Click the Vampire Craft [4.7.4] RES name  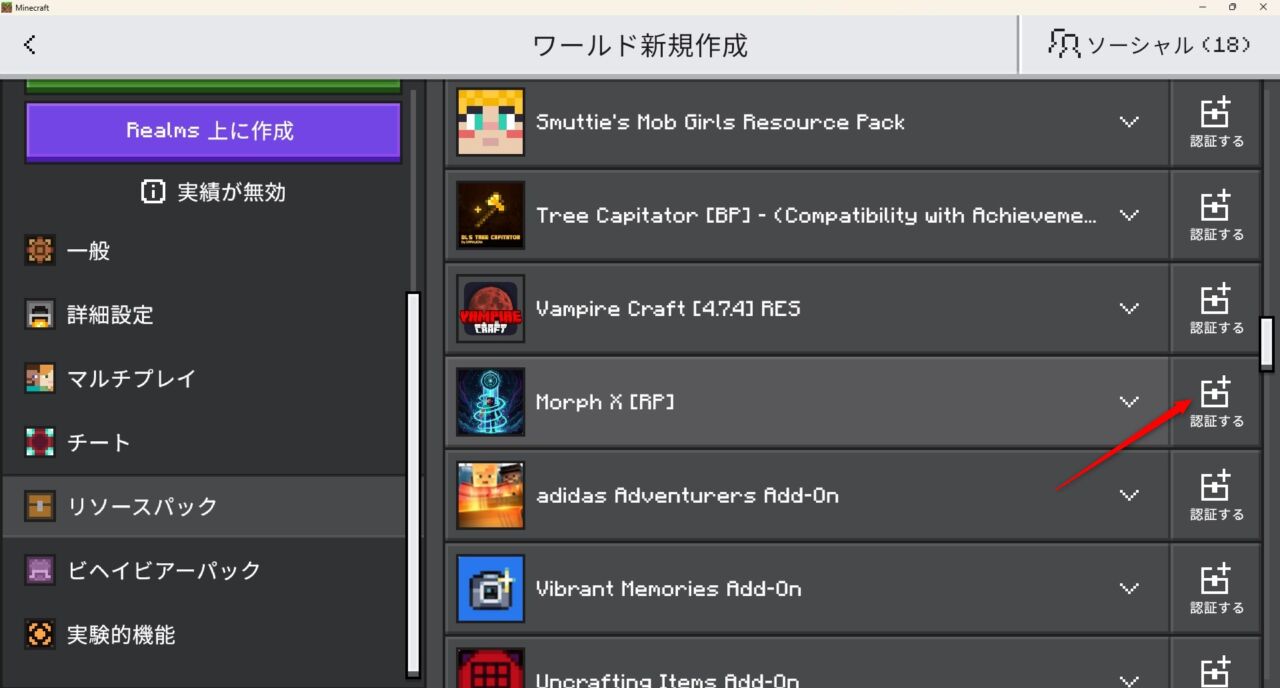(x=668, y=308)
